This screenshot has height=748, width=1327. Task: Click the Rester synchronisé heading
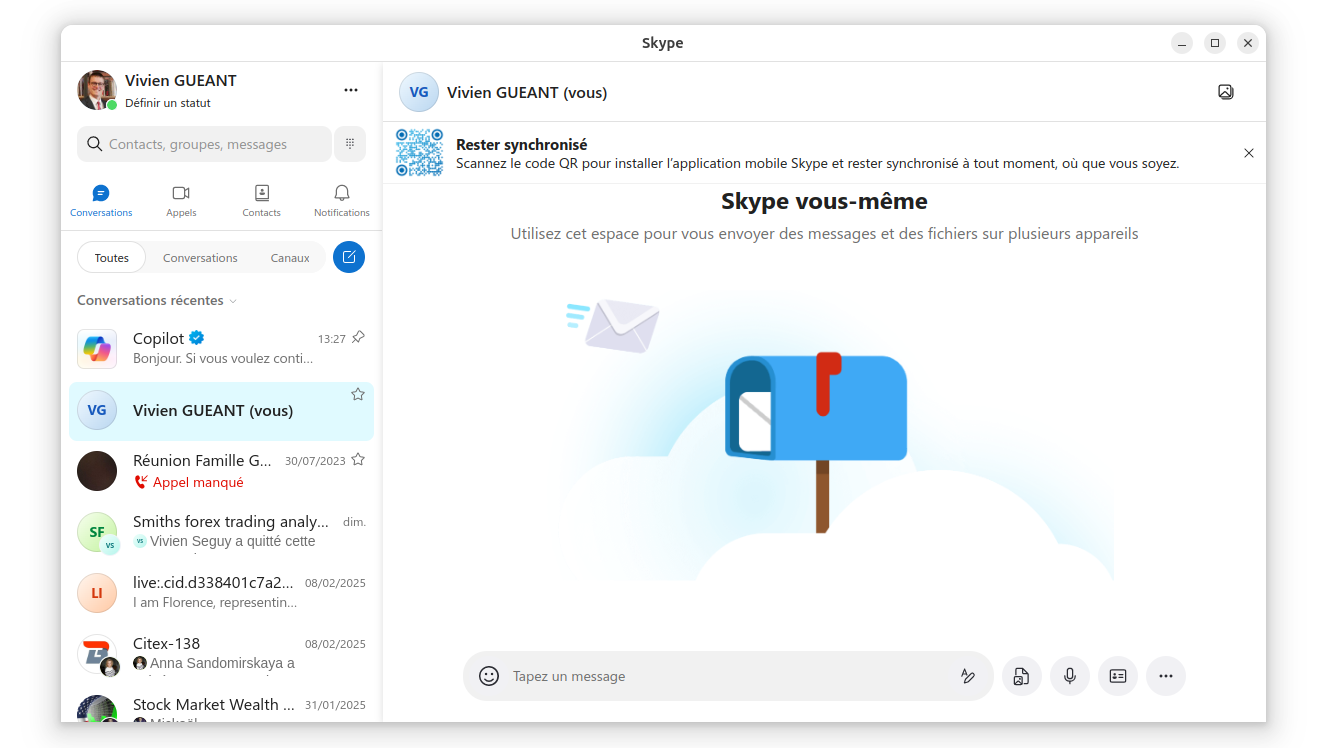point(521,145)
